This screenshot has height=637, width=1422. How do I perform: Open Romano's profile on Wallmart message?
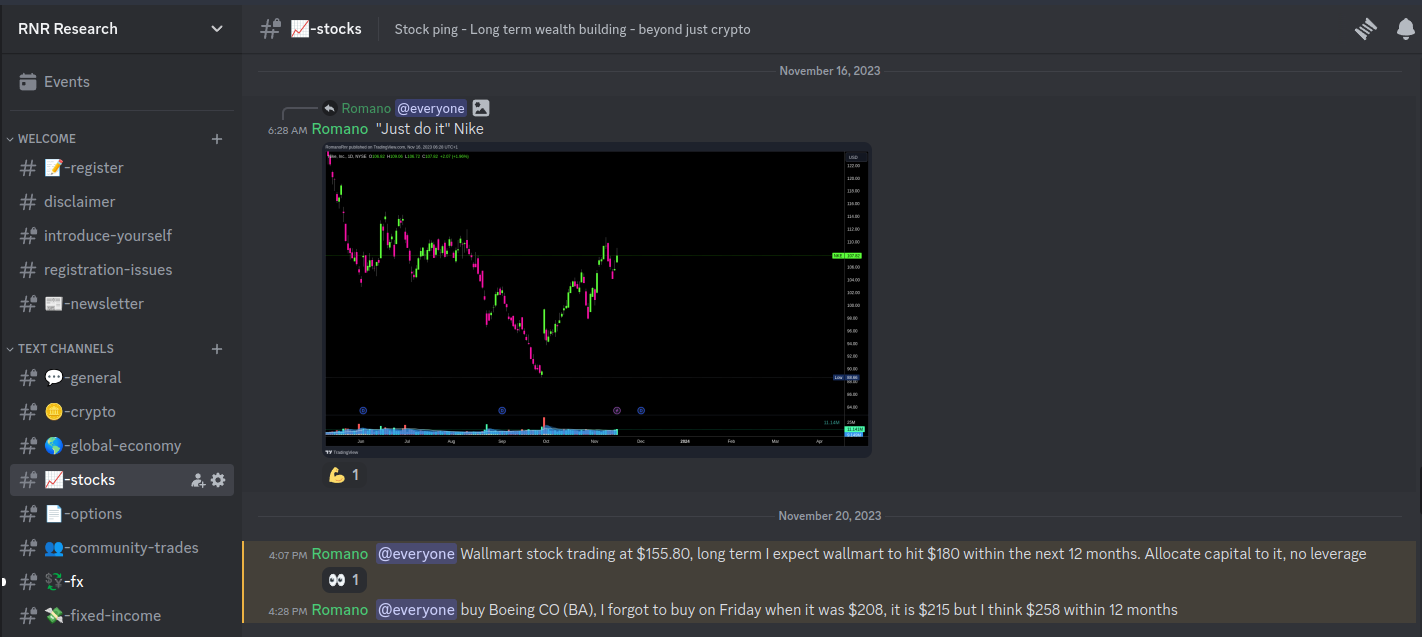point(340,554)
